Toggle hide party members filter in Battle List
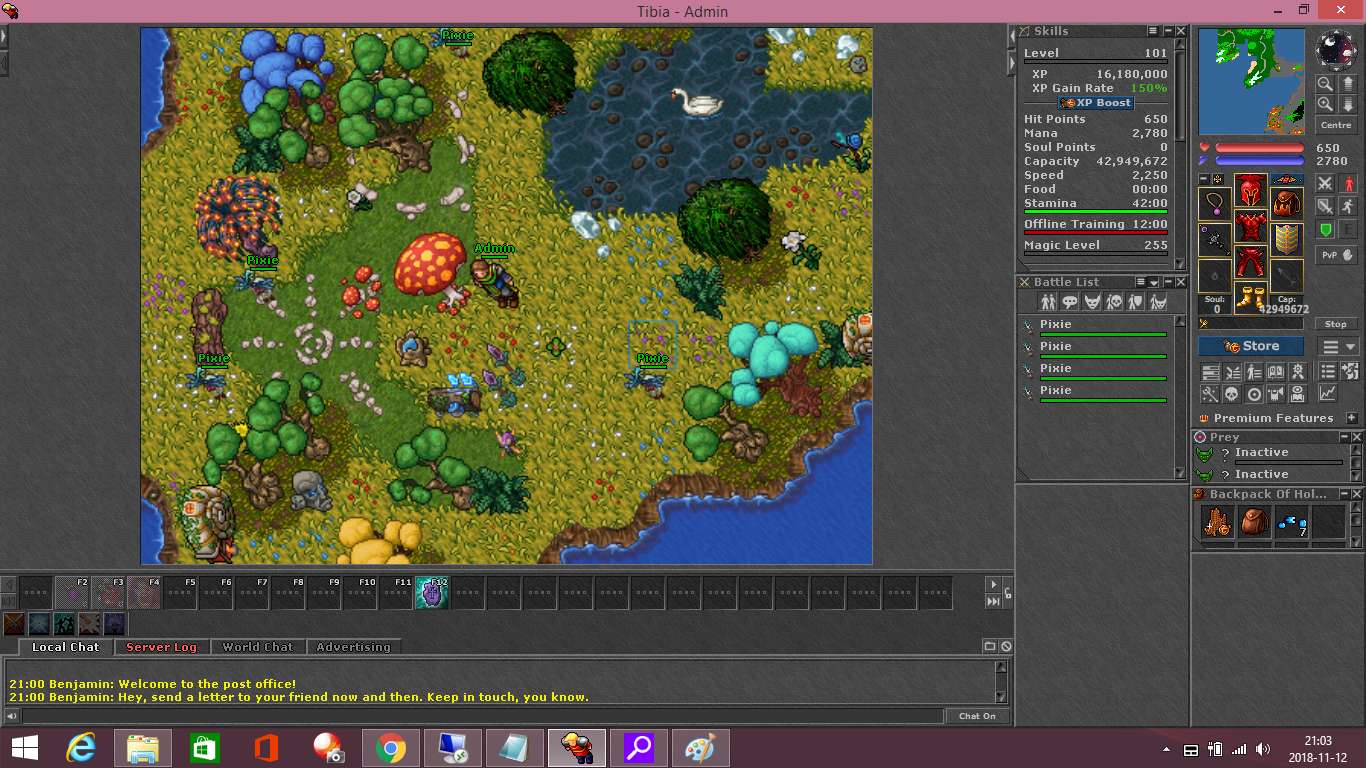 click(1136, 301)
